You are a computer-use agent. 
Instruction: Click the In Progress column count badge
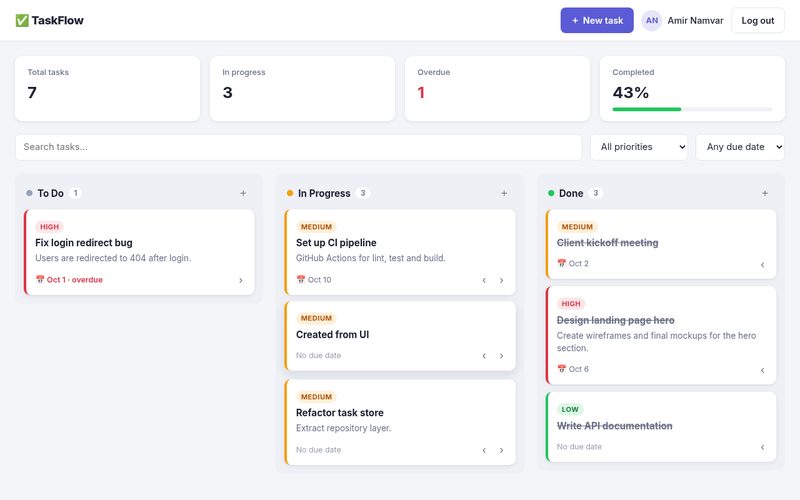point(363,193)
